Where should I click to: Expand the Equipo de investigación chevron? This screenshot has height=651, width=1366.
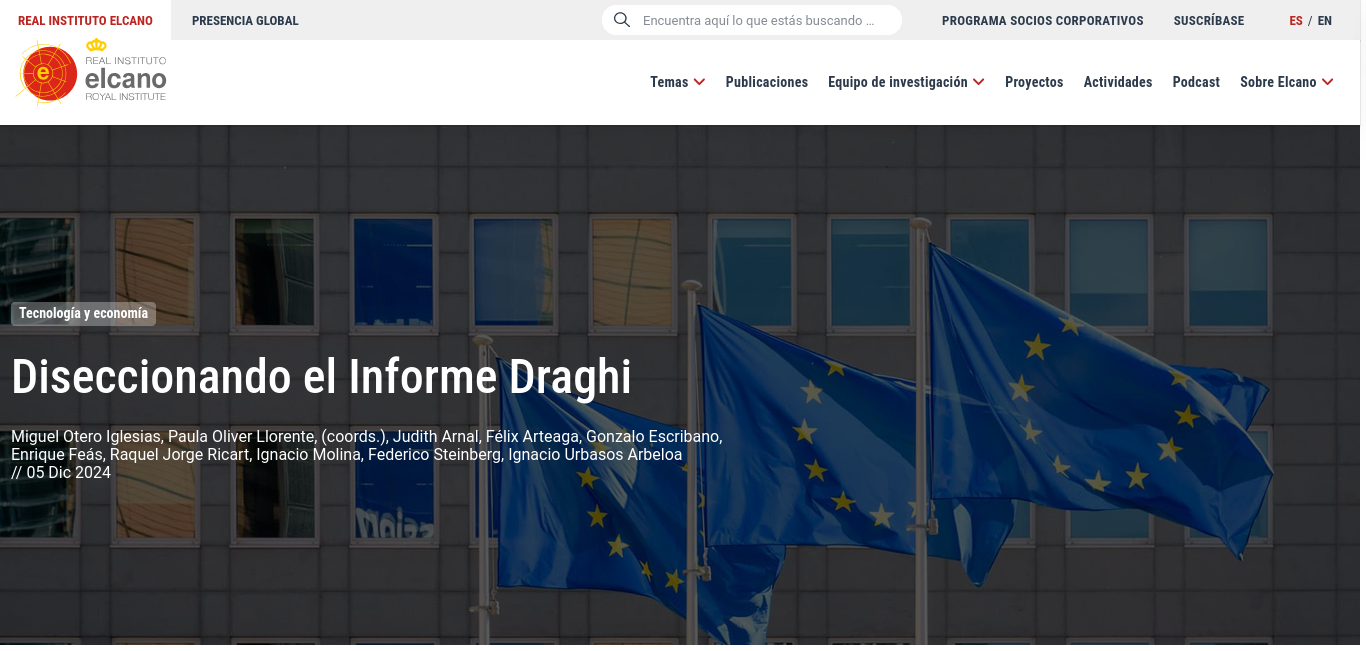[x=979, y=82]
